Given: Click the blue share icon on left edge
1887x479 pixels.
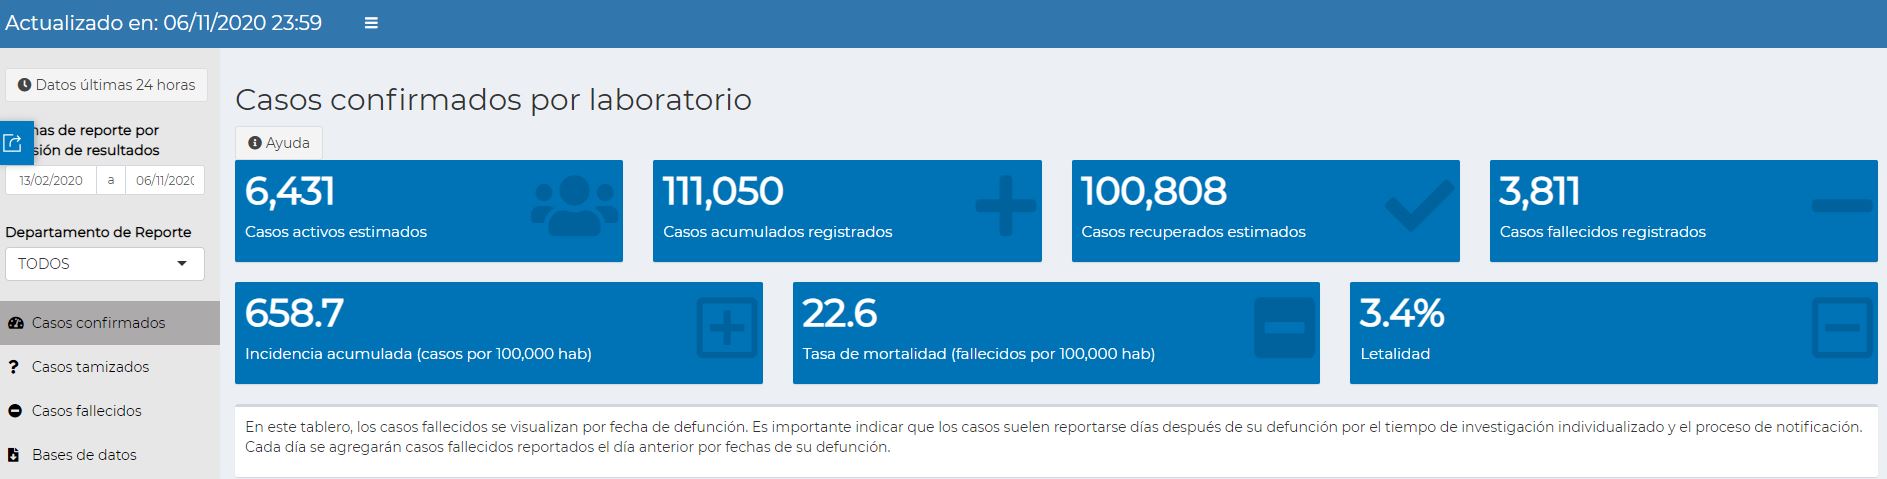Looking at the screenshot, I should (13, 143).
